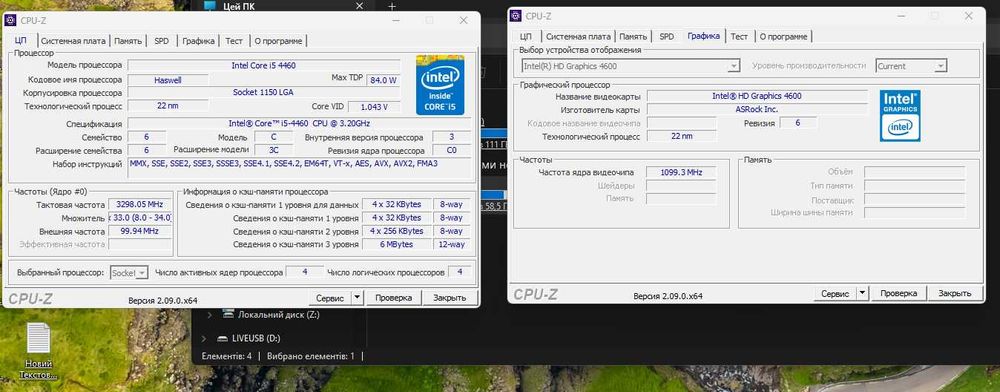Click the 12-way cache associativity value
Image resolution: width=1000 pixels, height=392 pixels.
[x=452, y=245]
